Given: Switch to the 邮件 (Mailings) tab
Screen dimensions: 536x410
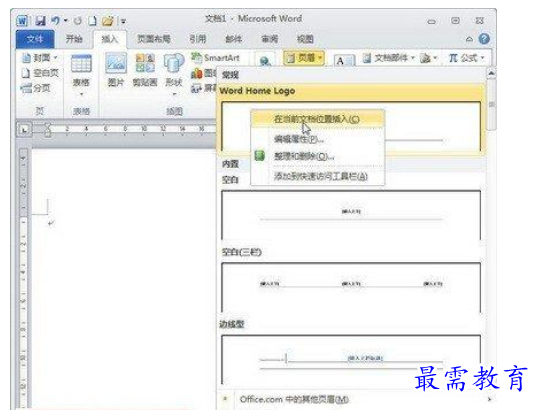Looking at the screenshot, I should pos(233,39).
